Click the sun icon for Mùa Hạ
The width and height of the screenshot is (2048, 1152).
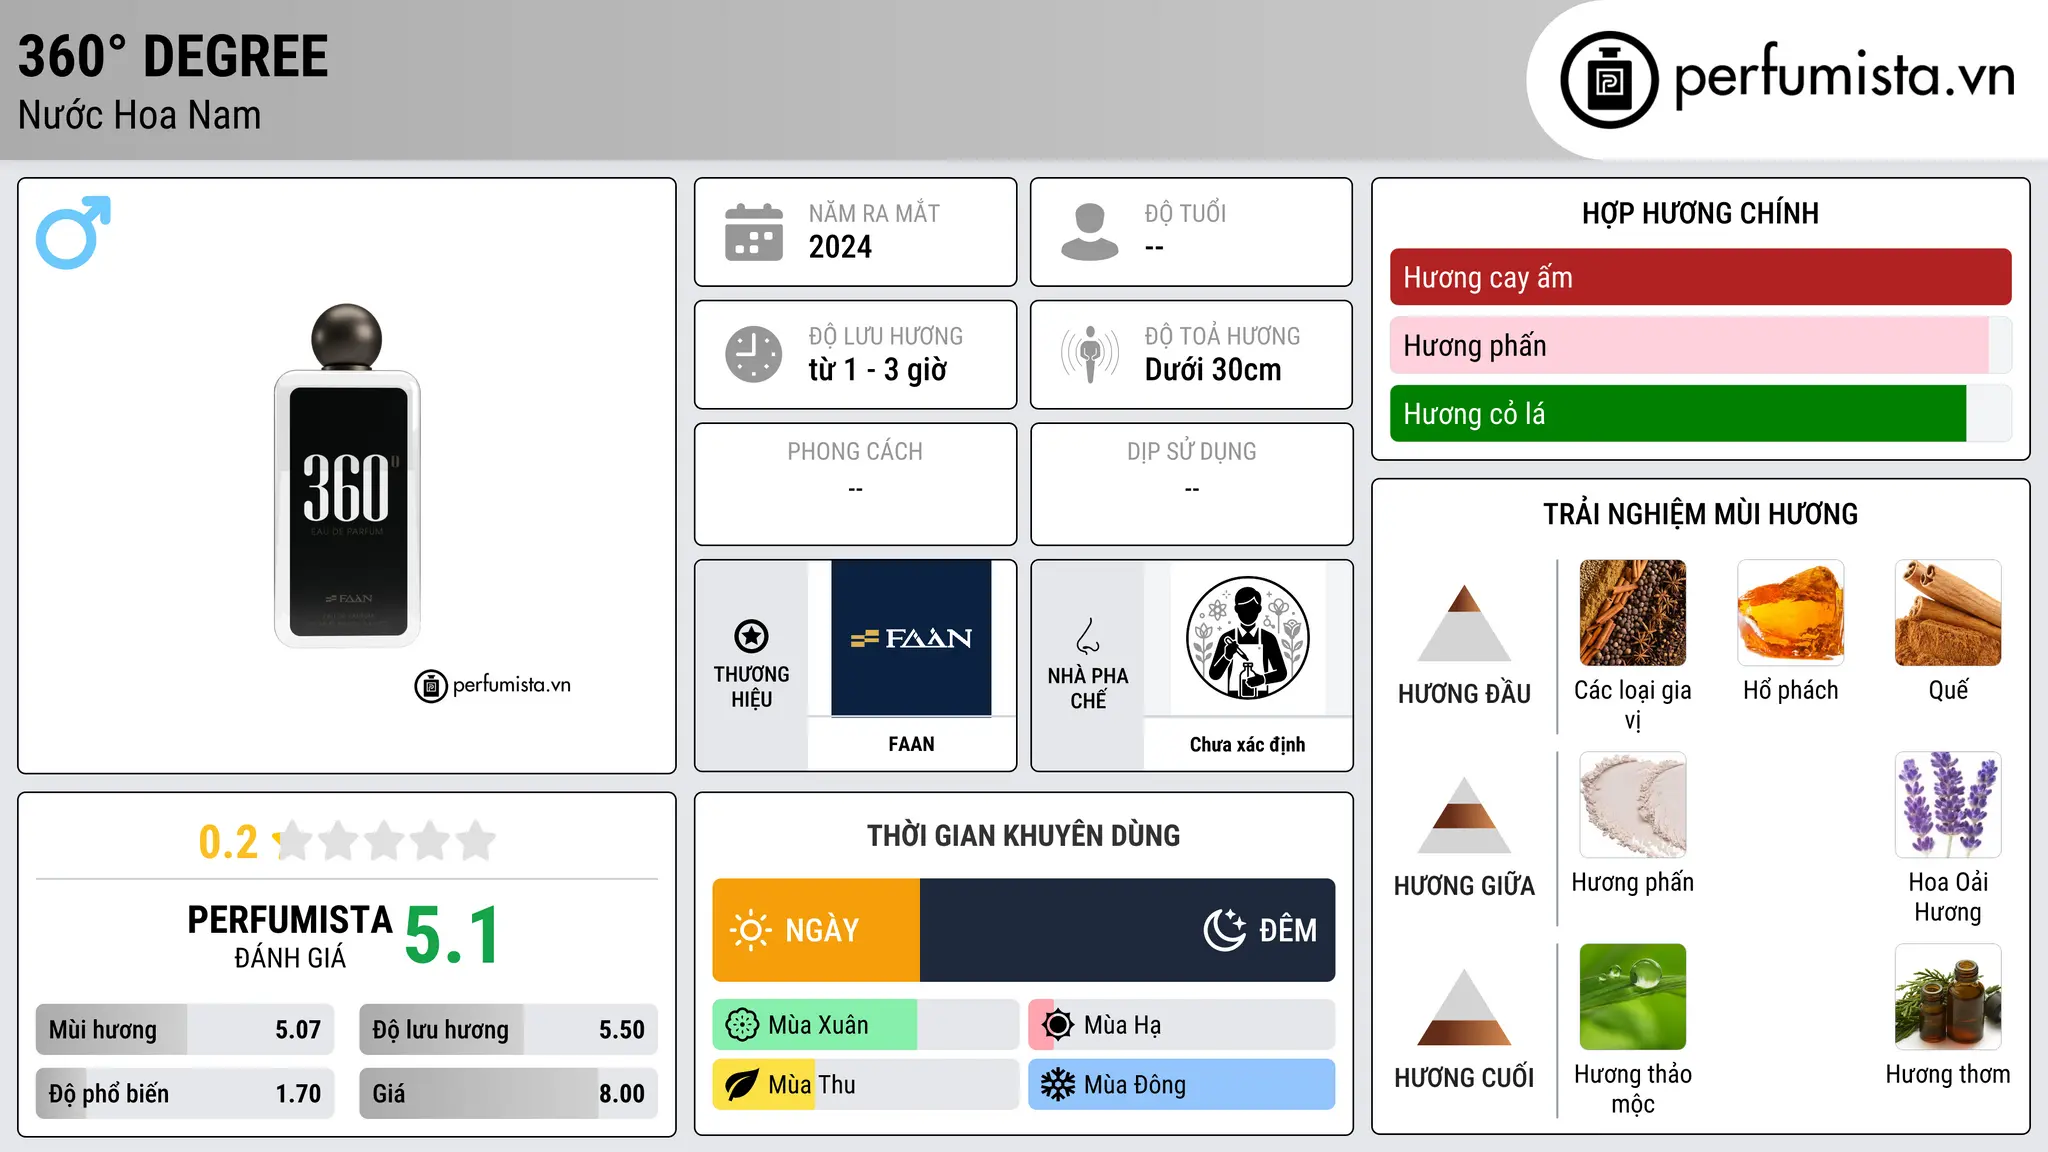(x=1058, y=1025)
